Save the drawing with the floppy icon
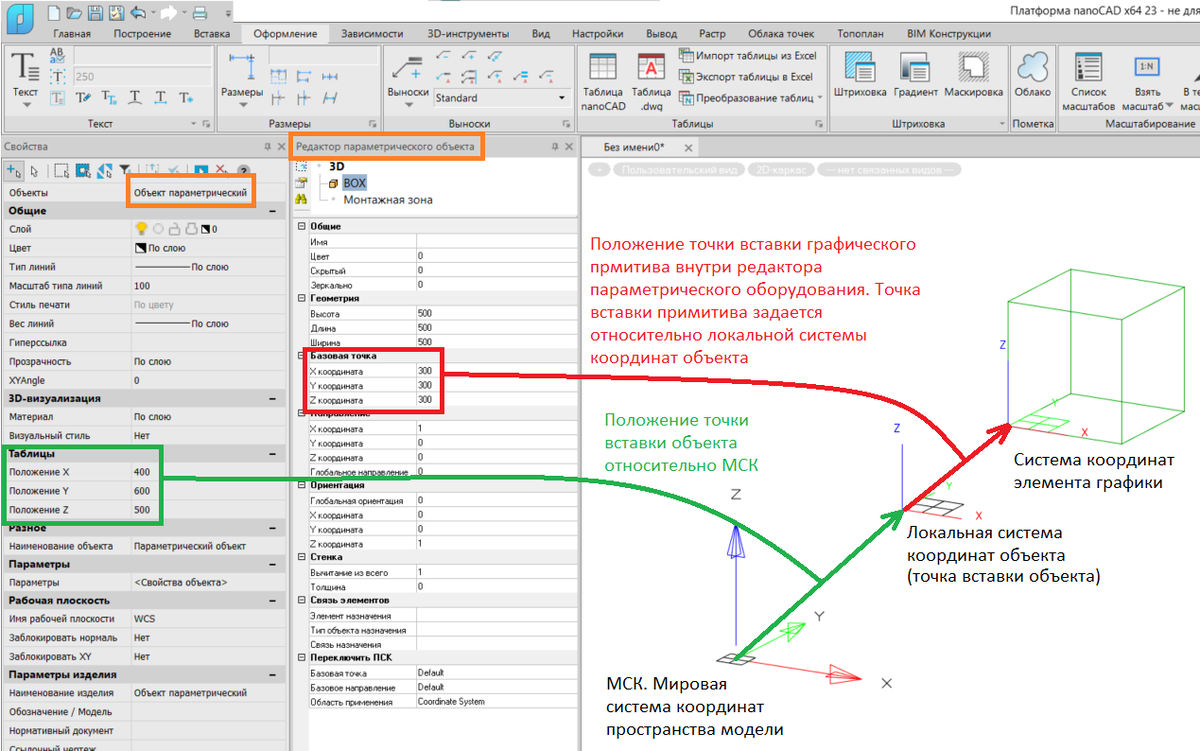 pos(94,14)
